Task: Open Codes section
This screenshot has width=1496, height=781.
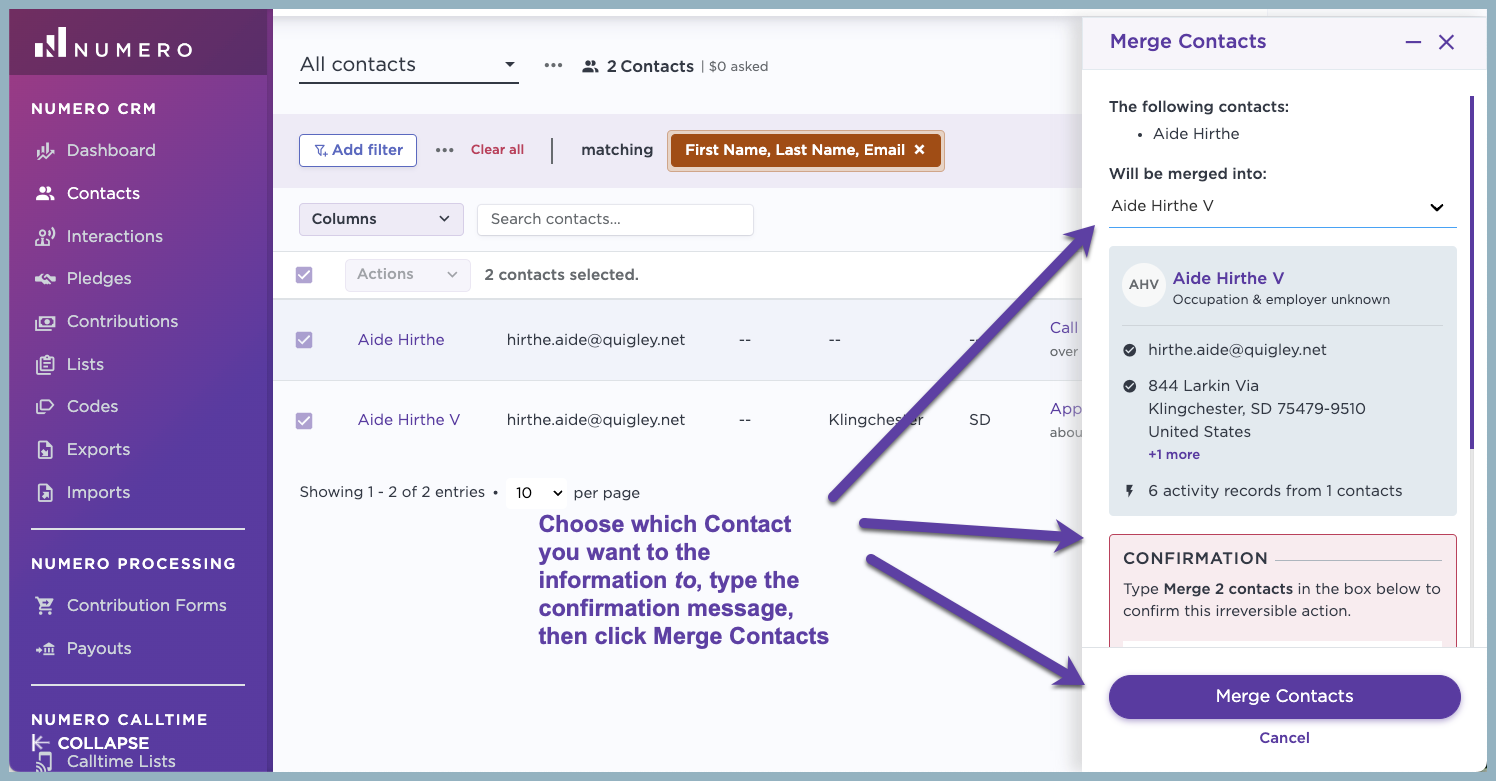Action: click(x=93, y=406)
